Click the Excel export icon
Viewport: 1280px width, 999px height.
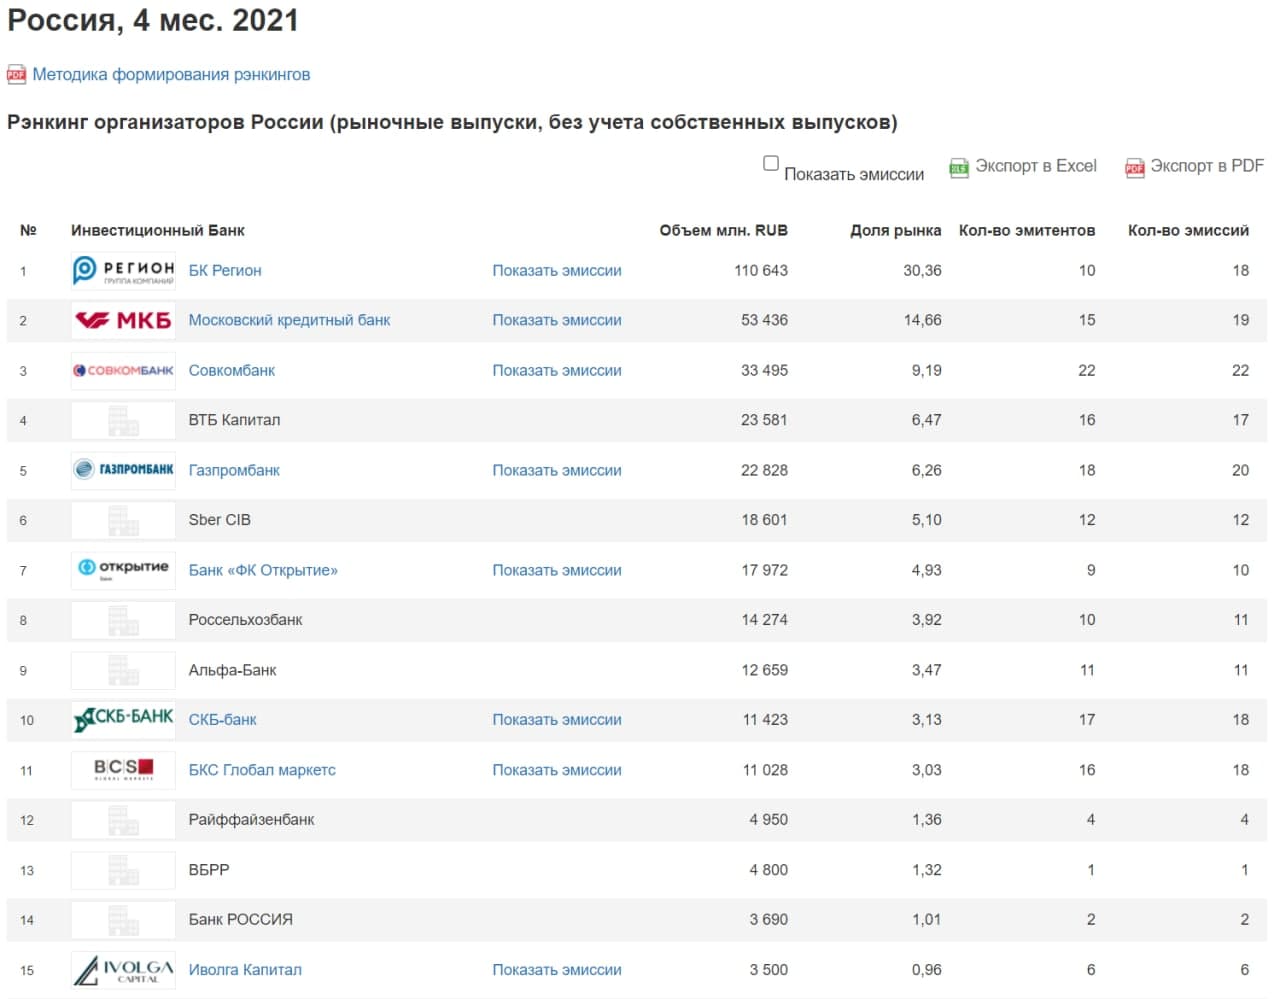958,168
